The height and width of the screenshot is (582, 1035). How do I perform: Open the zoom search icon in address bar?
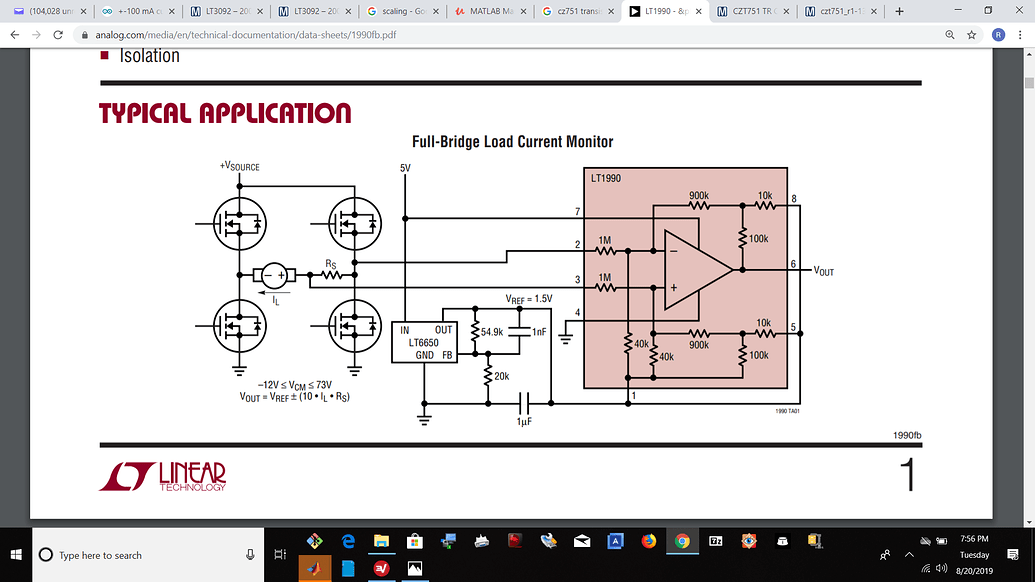coord(949,33)
